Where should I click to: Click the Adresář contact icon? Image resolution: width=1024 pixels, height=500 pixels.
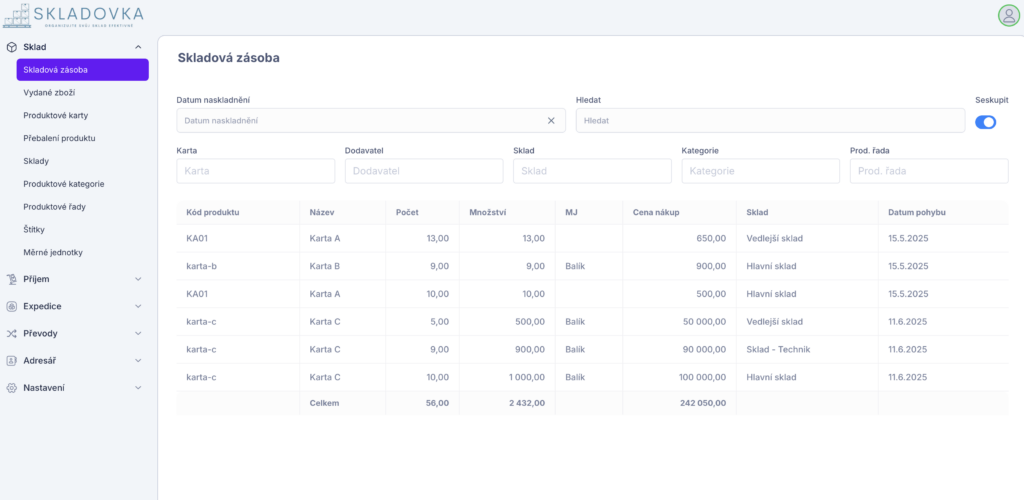(12, 360)
